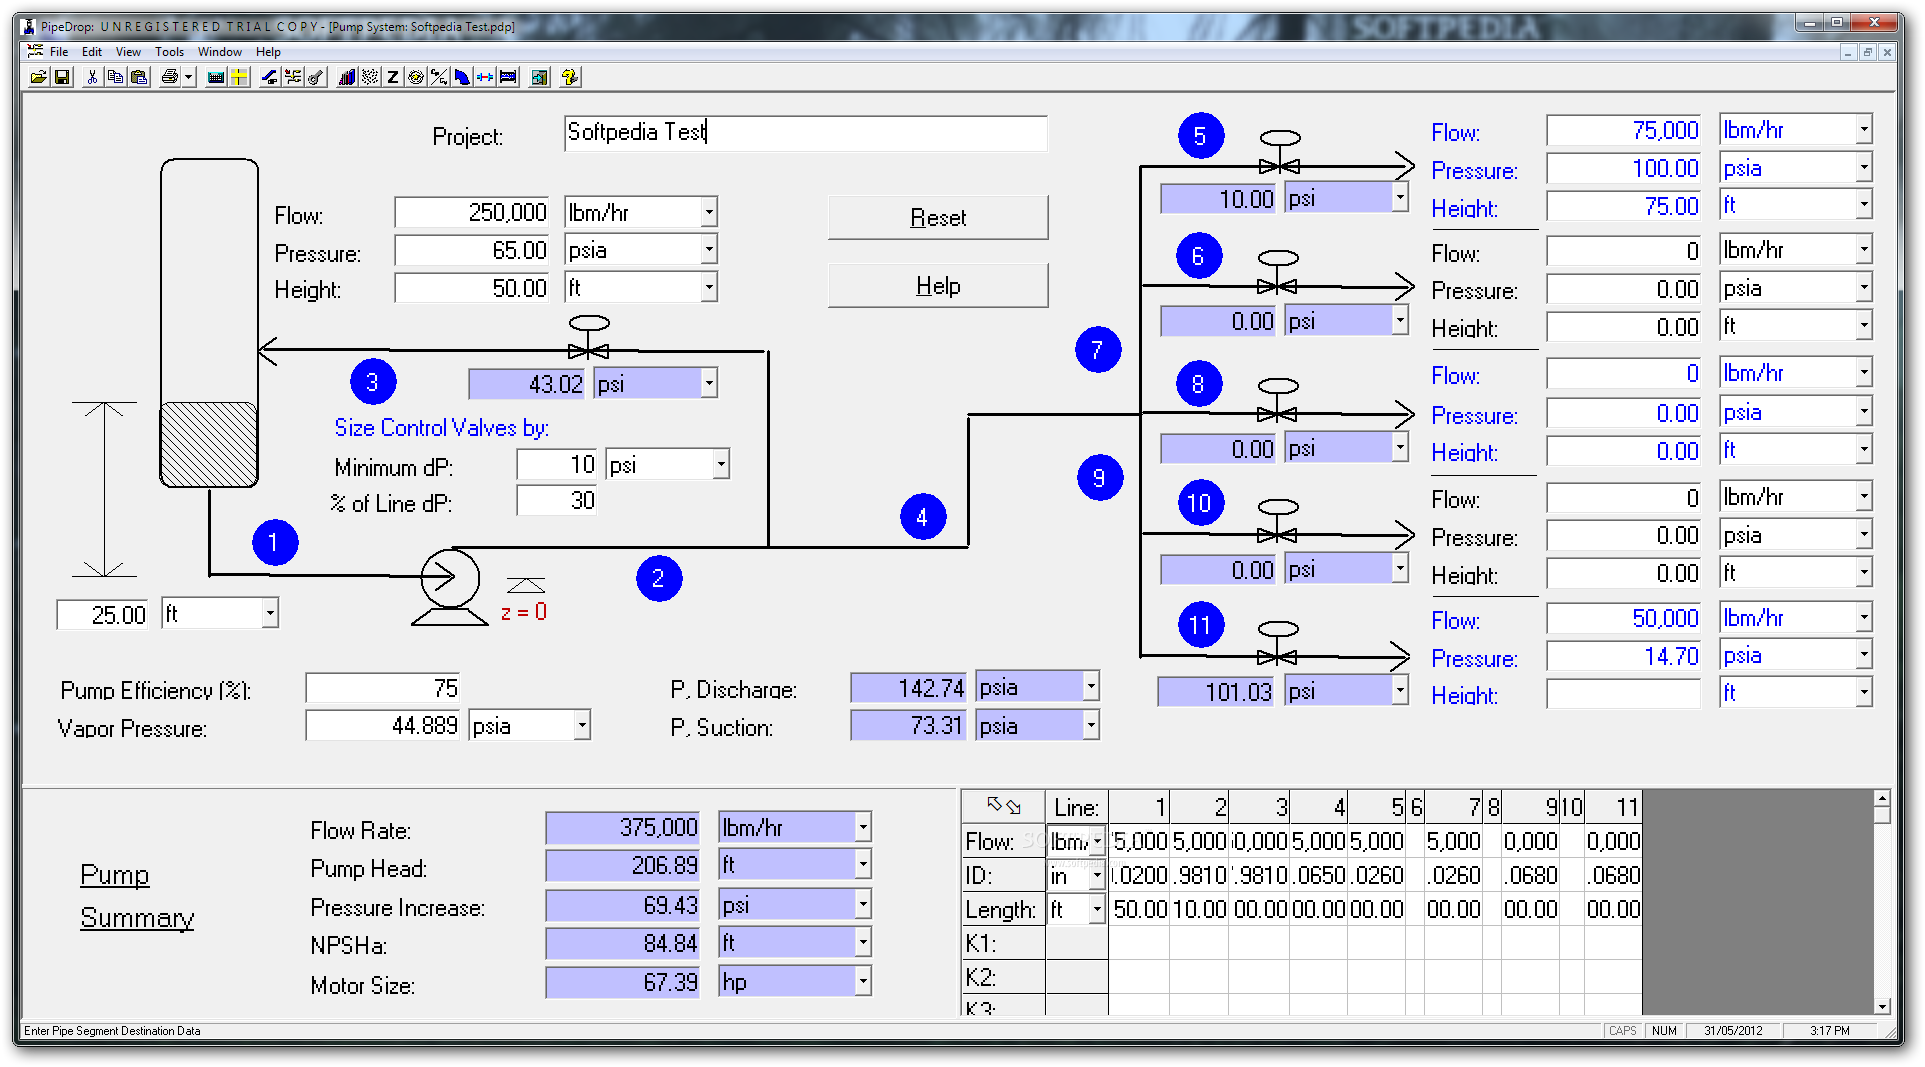Click the Reset button
This screenshot has width=1925, height=1067.
point(938,217)
